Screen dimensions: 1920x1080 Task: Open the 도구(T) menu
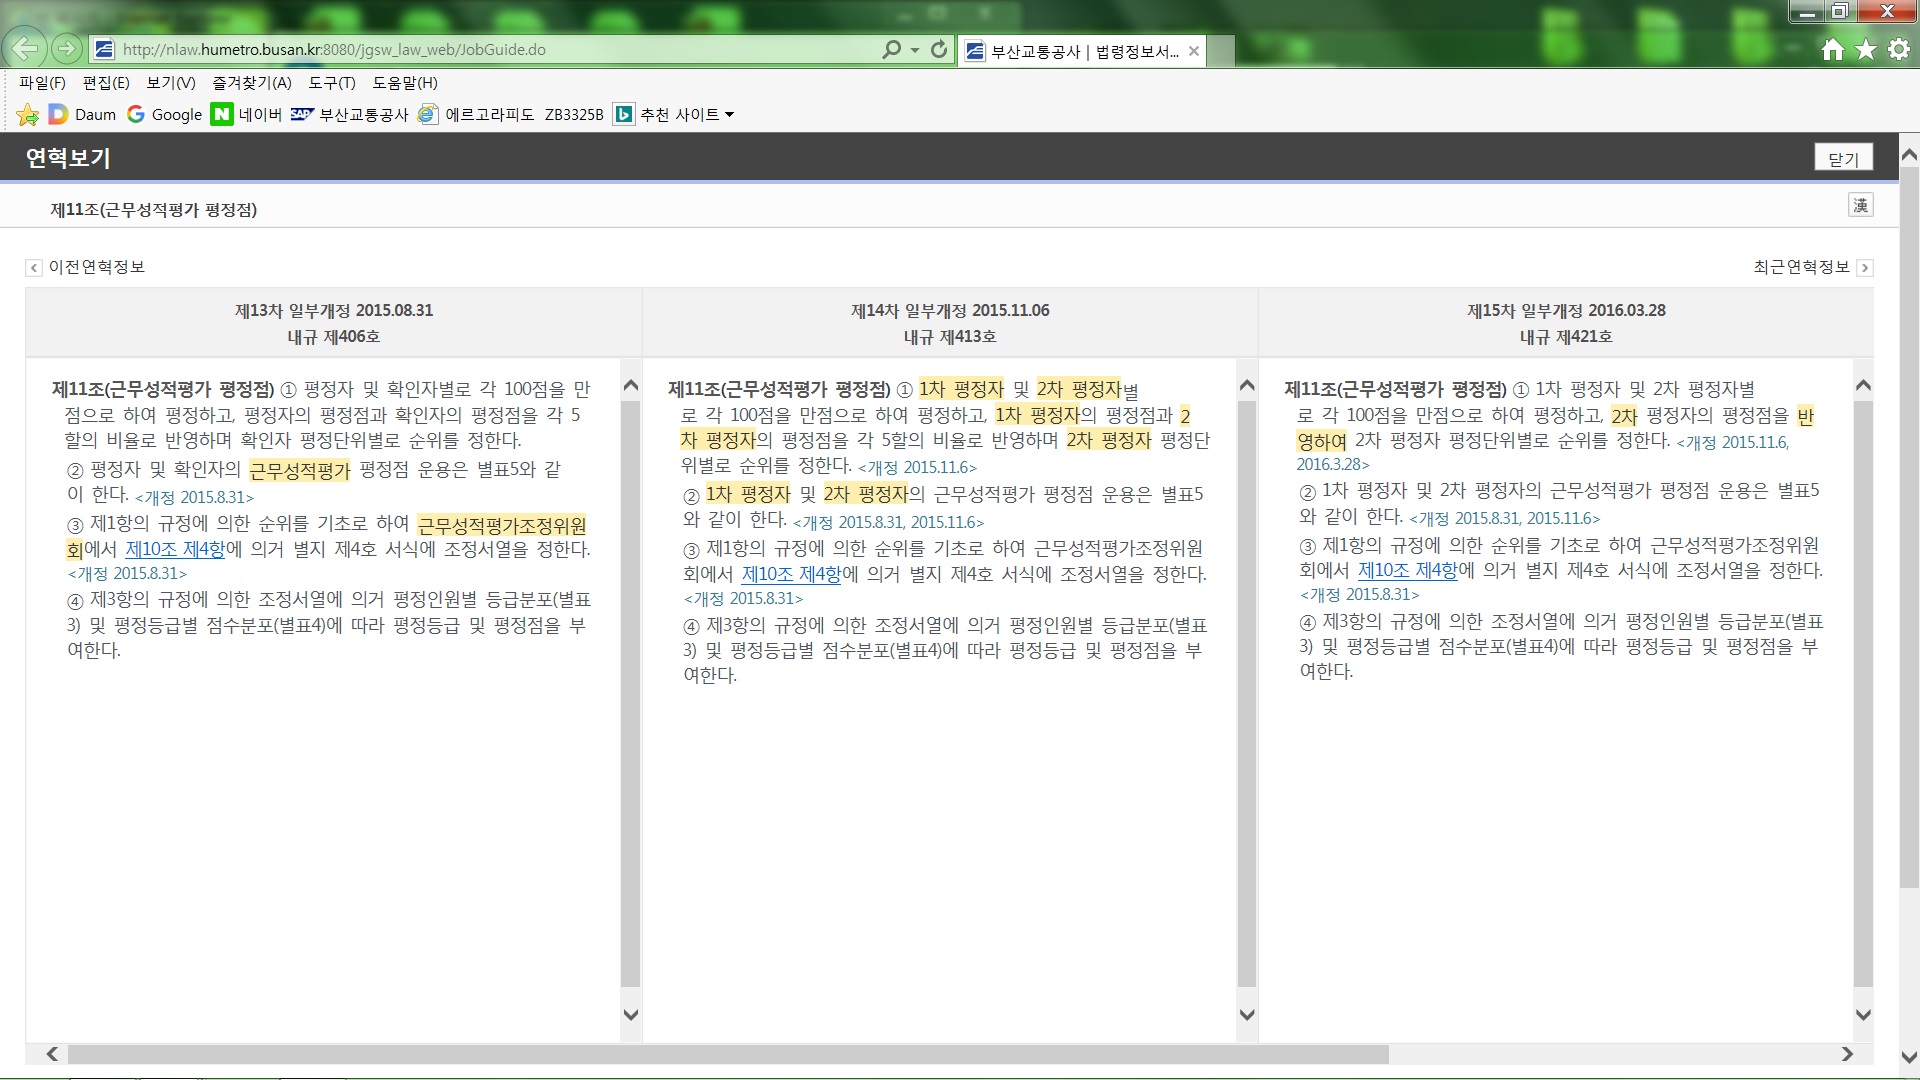pyautogui.click(x=332, y=83)
